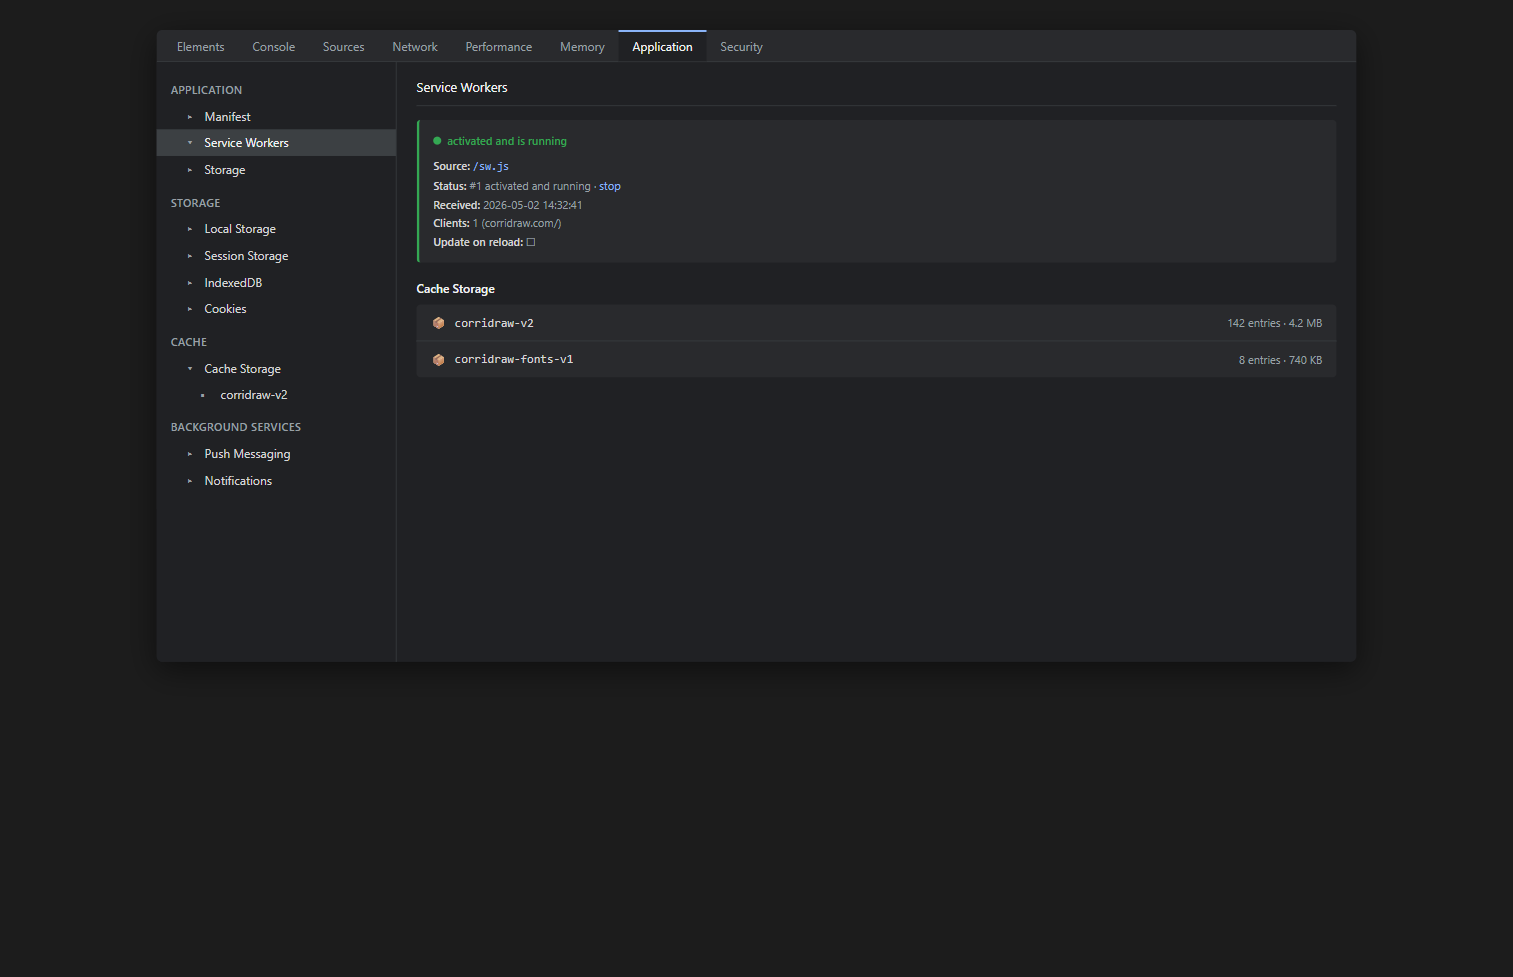This screenshot has height=977, width=1513.
Task: Expand the arrow beside IndexedDB
Action: [190, 283]
